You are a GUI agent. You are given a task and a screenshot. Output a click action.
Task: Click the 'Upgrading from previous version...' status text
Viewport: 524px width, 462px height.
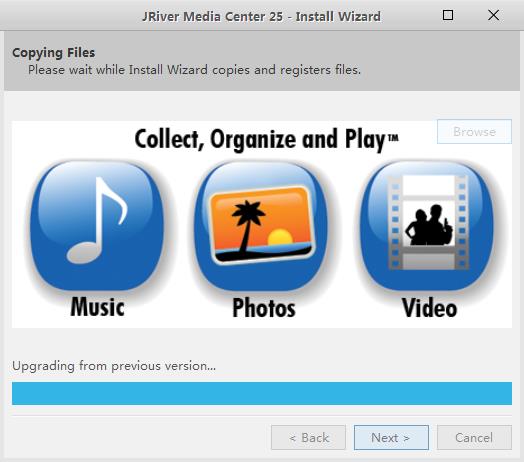(114, 366)
